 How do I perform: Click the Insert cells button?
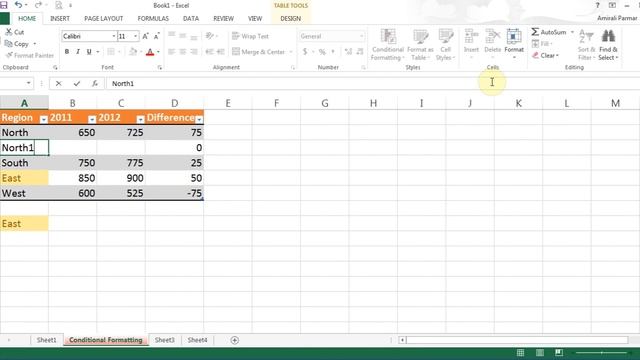click(471, 44)
